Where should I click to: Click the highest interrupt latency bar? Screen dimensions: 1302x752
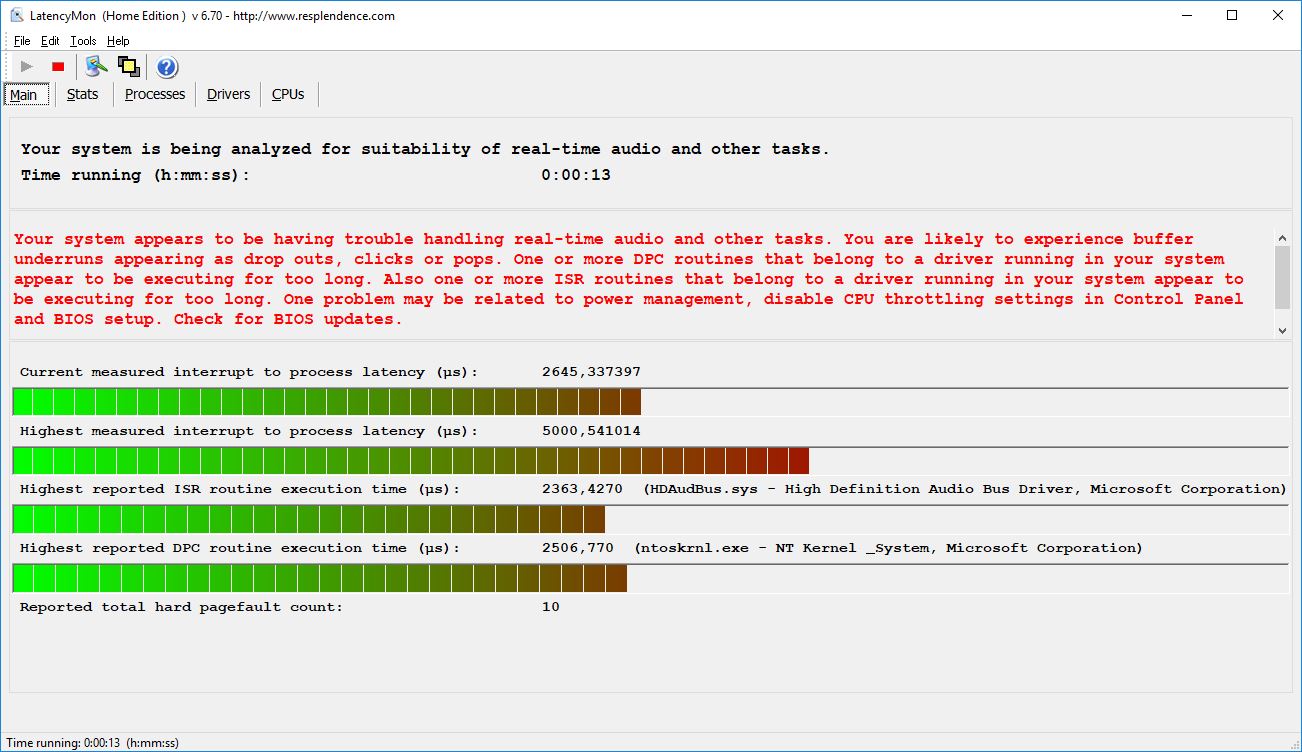pos(650,460)
